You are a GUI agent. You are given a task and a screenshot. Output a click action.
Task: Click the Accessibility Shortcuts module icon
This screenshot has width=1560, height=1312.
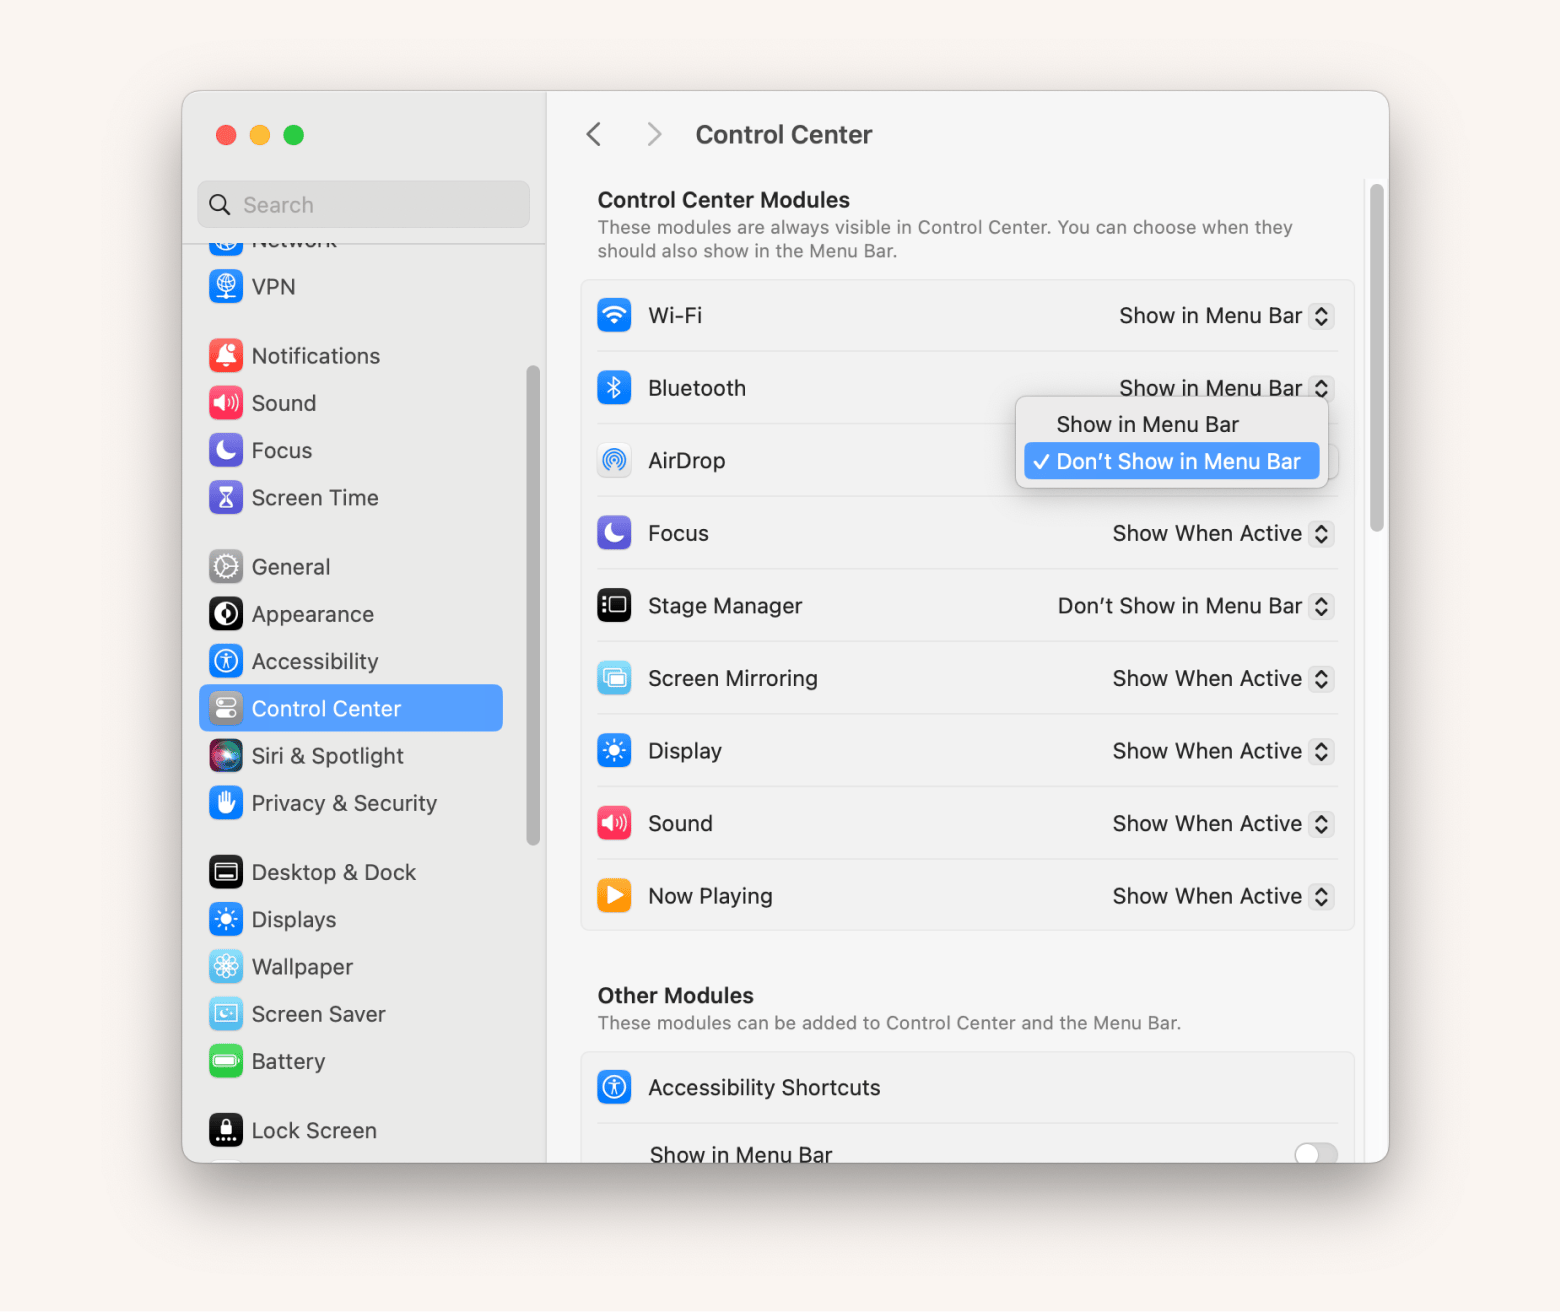(x=614, y=1087)
